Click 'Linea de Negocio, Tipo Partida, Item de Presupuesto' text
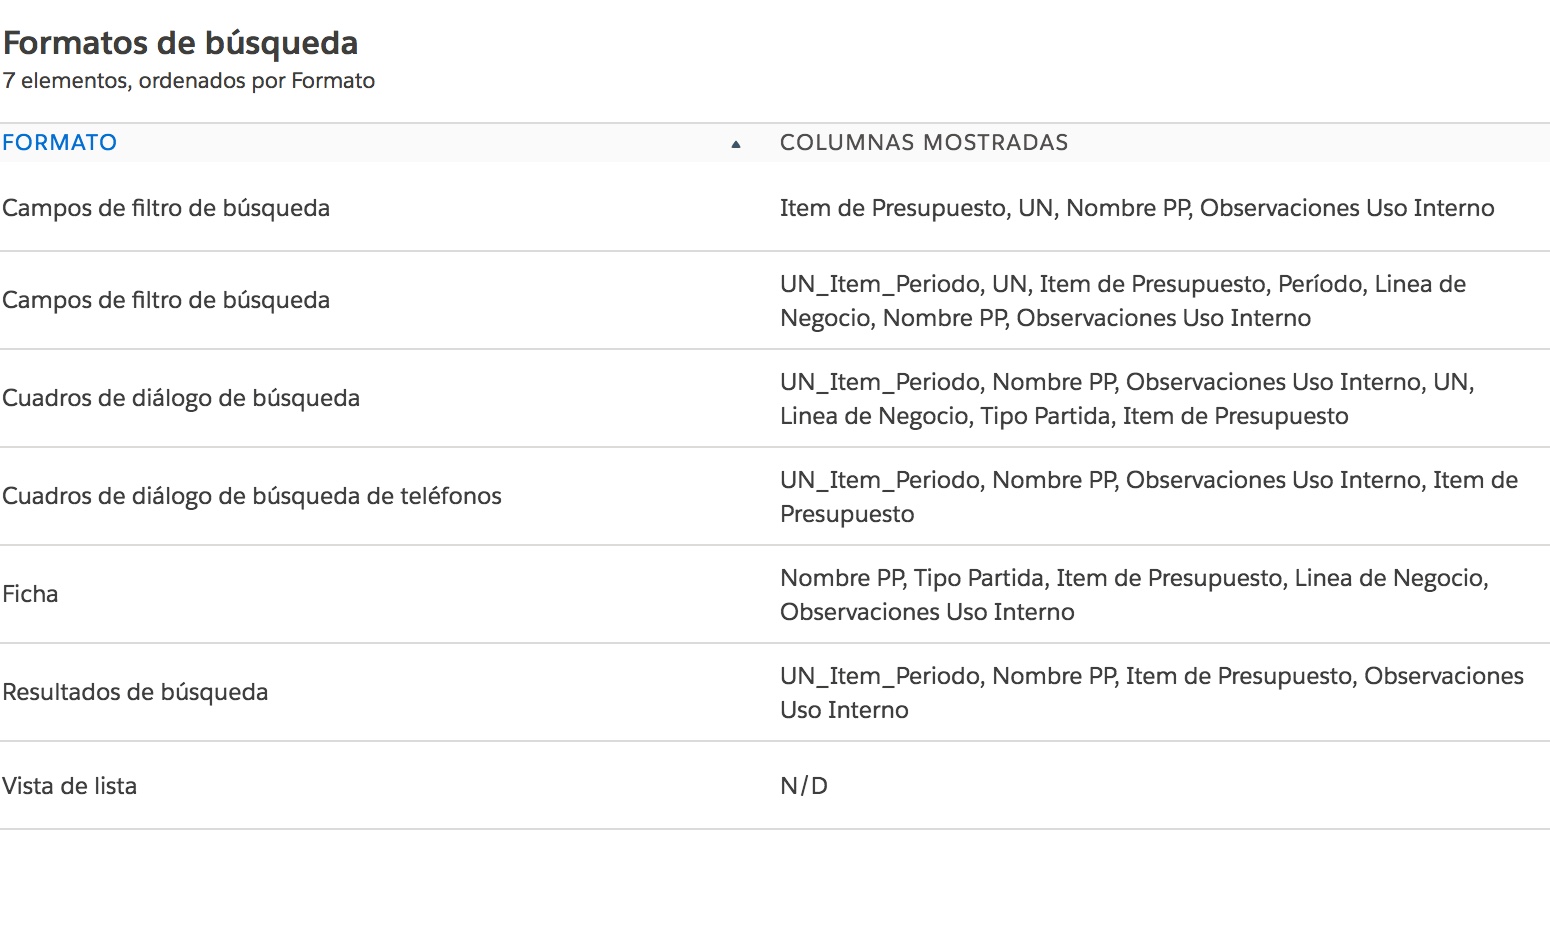Viewport: 1550px width, 942px height. coord(1064,416)
